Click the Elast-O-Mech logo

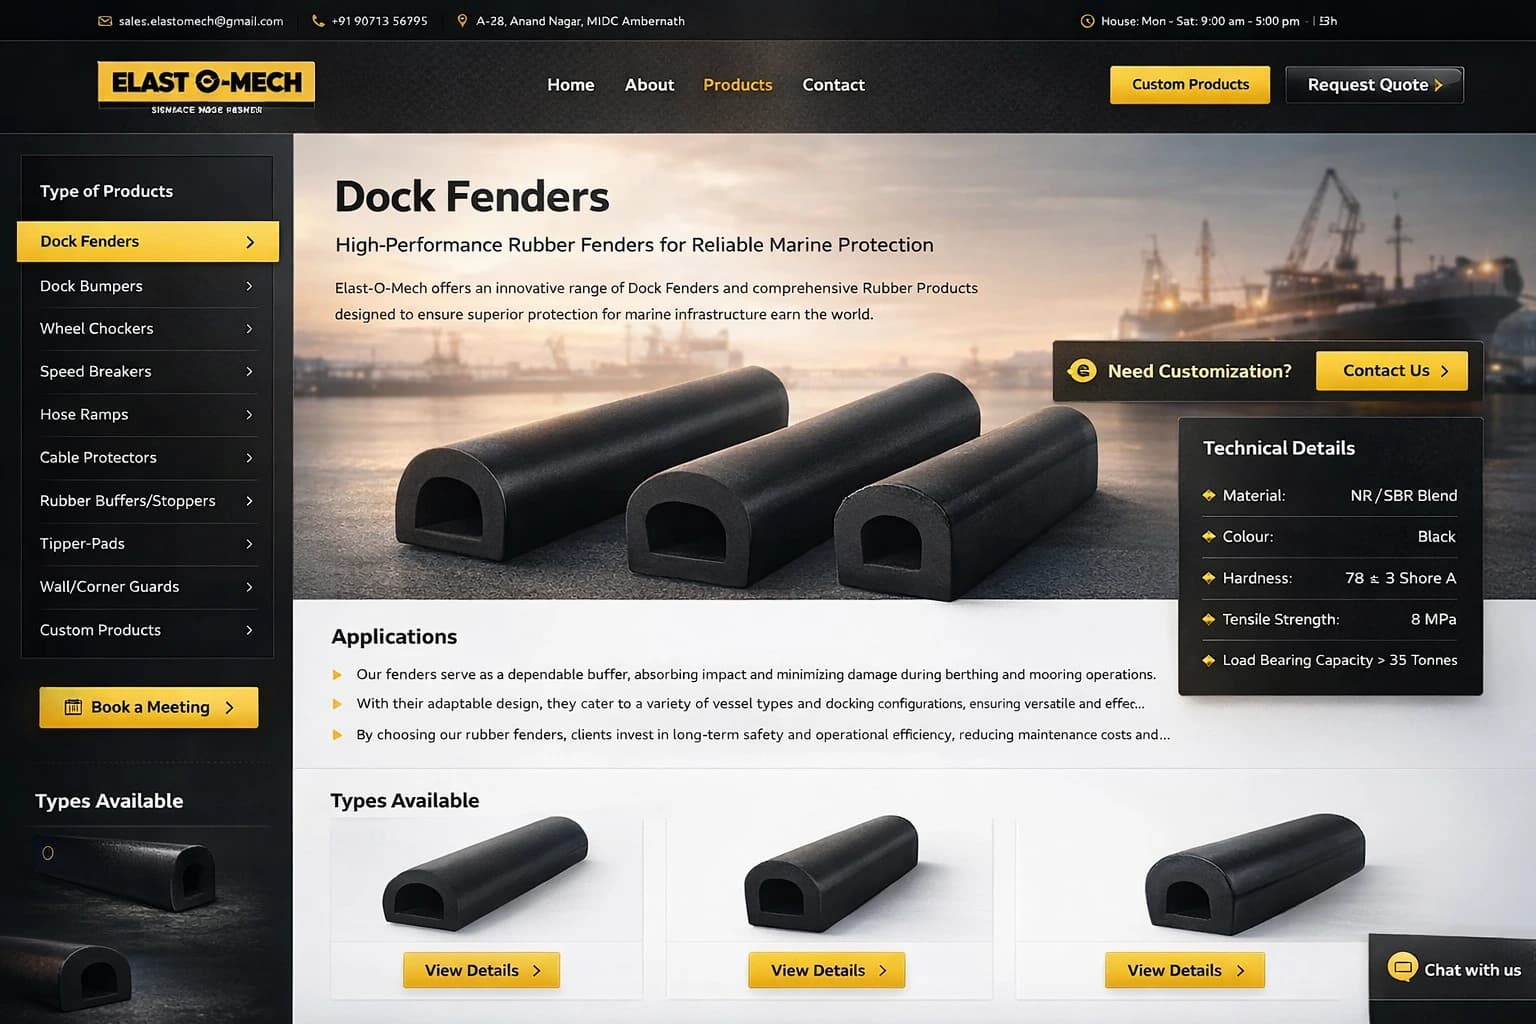[206, 88]
